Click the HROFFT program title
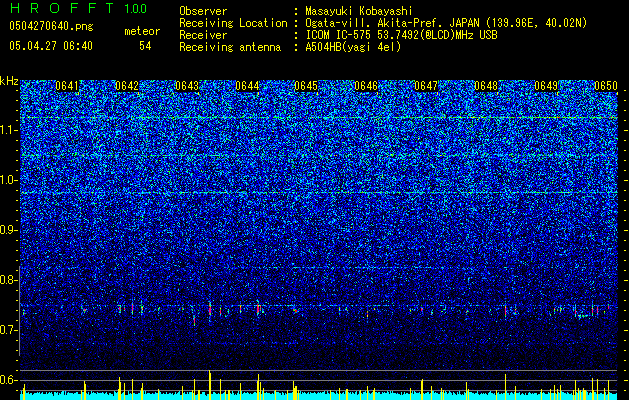Viewport: 629px width, 400px height. click(x=62, y=8)
